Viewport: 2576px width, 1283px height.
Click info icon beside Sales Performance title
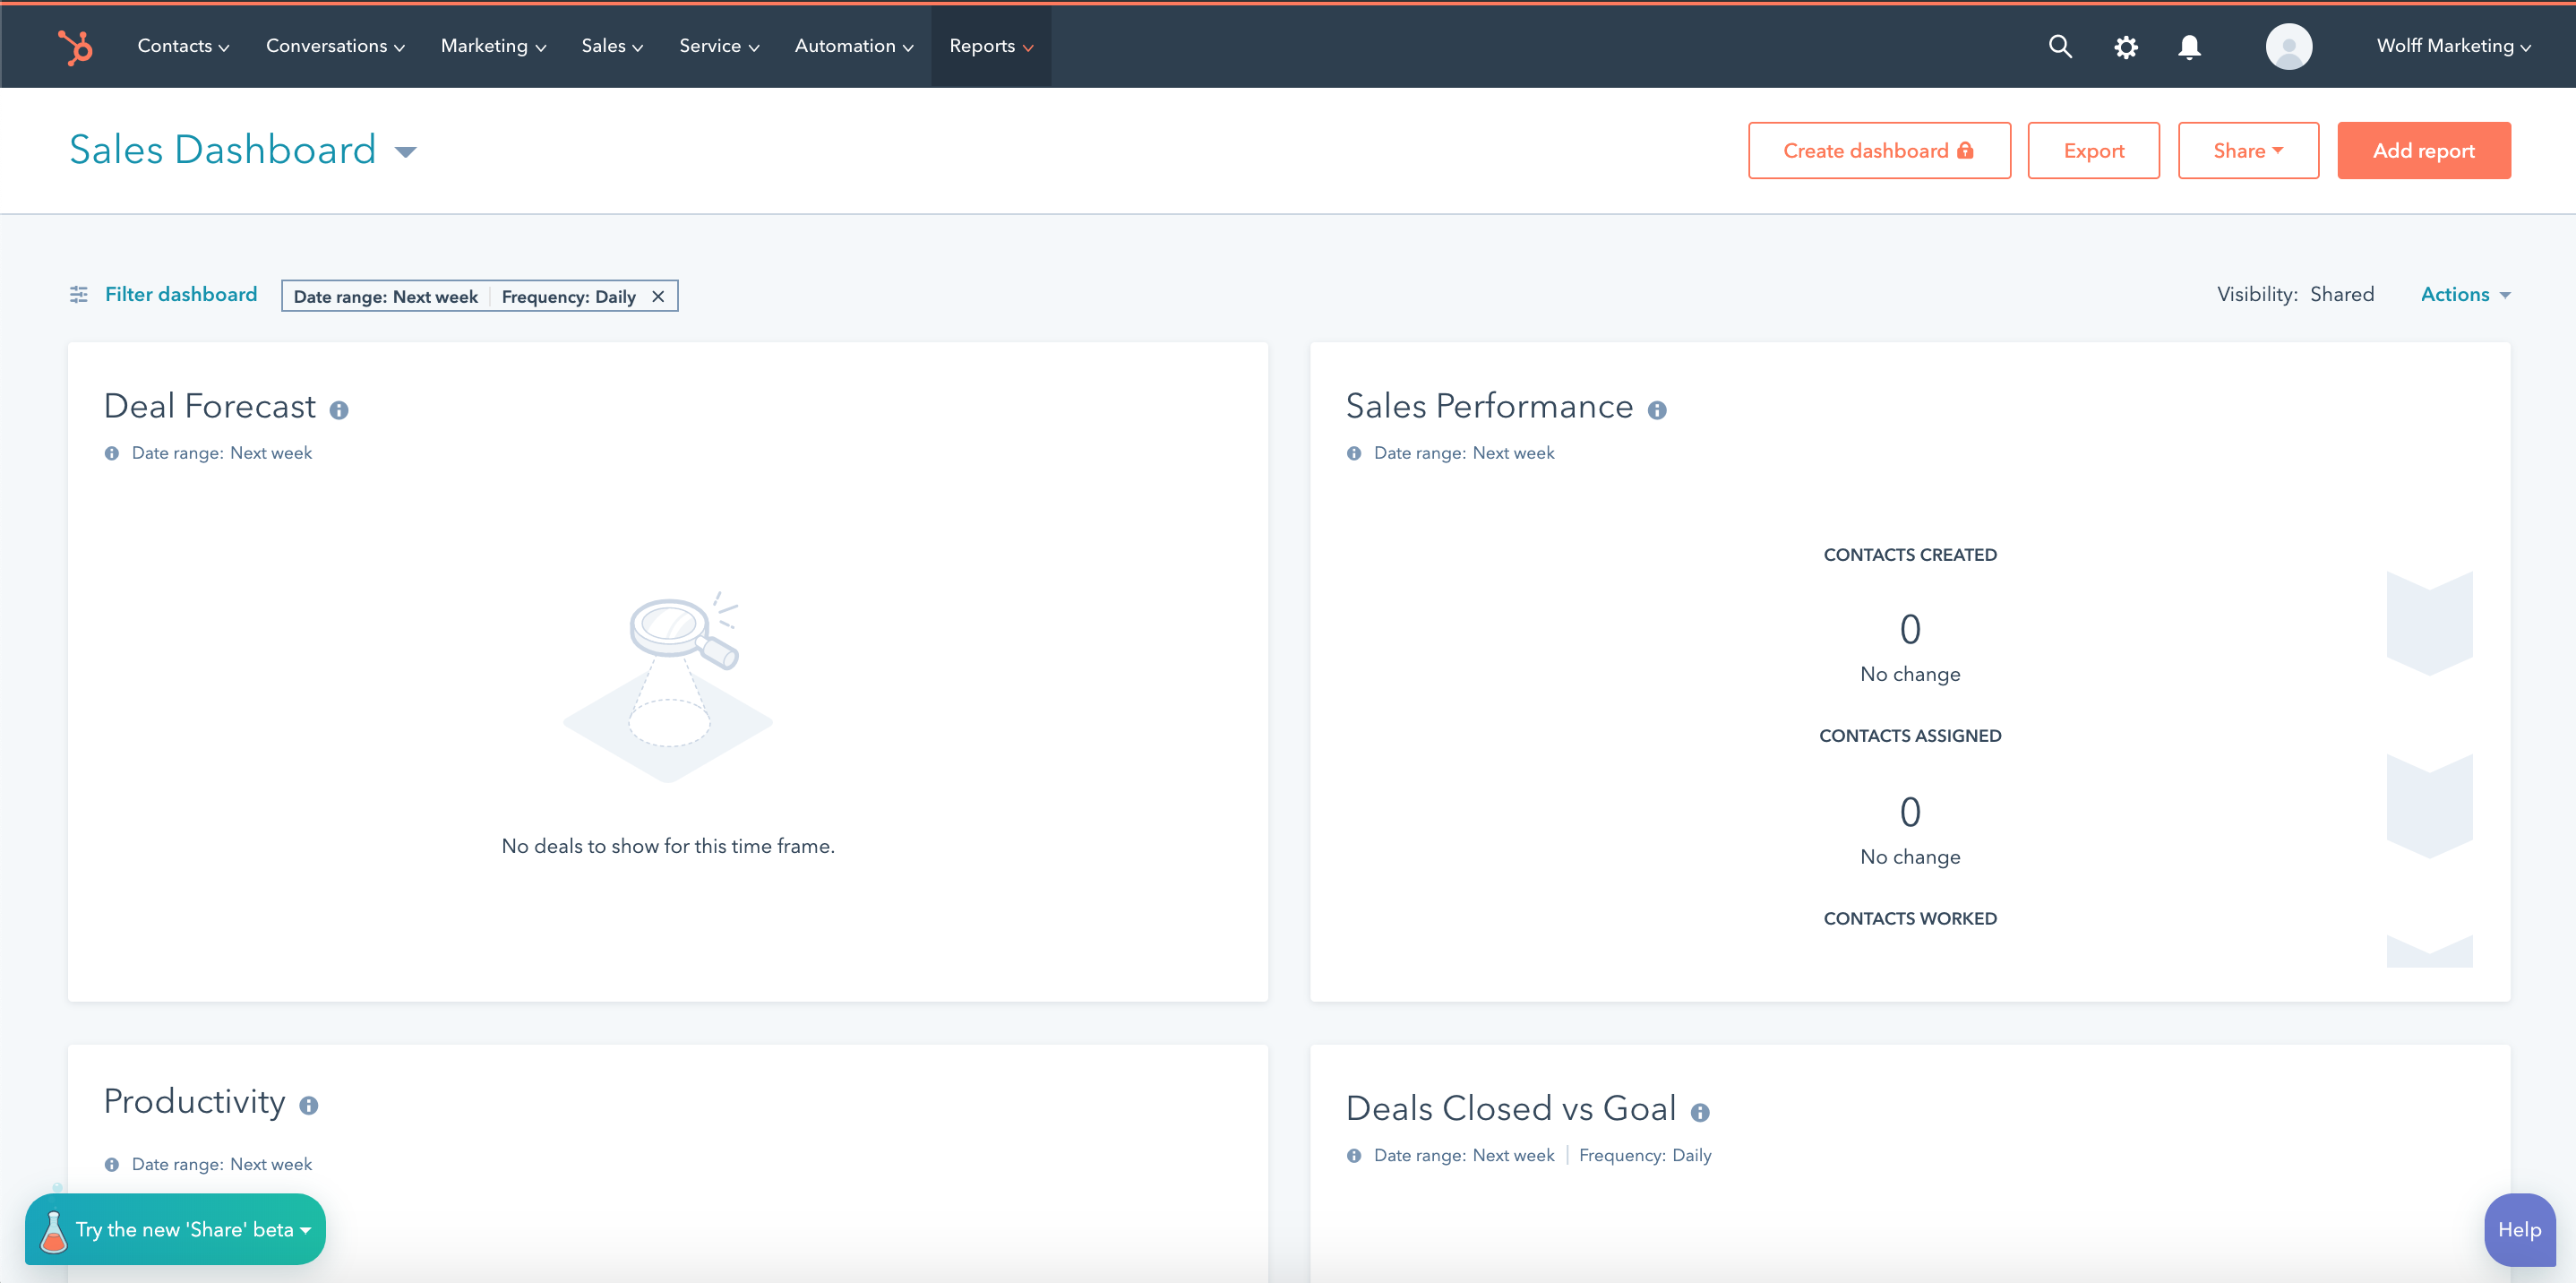coord(1657,410)
